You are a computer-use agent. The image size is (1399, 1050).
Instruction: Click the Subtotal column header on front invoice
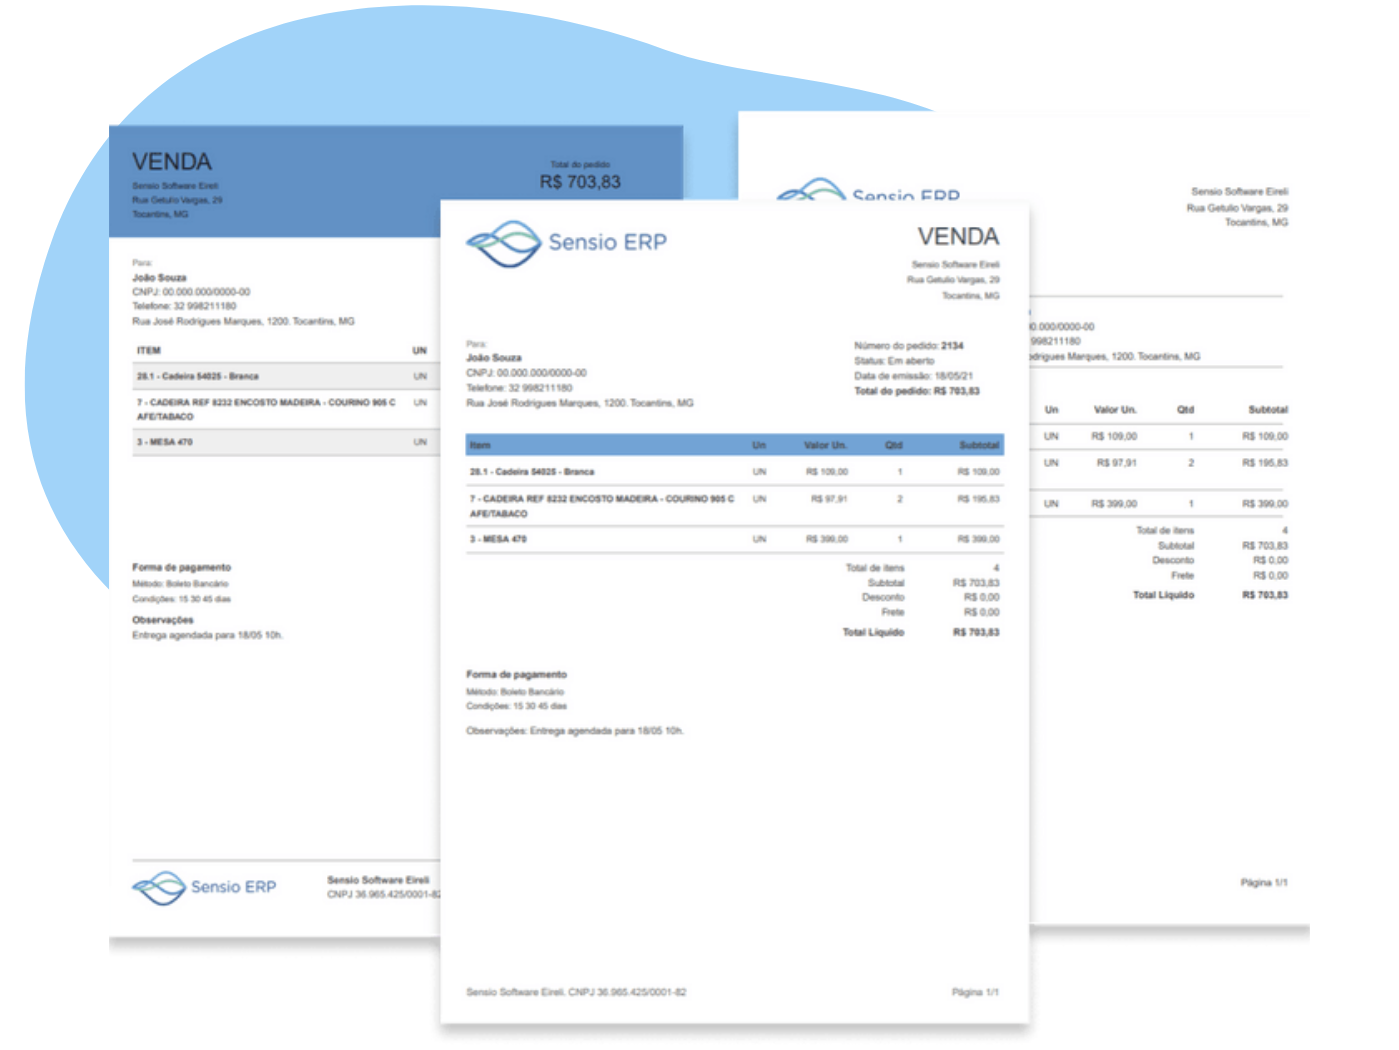pos(978,445)
